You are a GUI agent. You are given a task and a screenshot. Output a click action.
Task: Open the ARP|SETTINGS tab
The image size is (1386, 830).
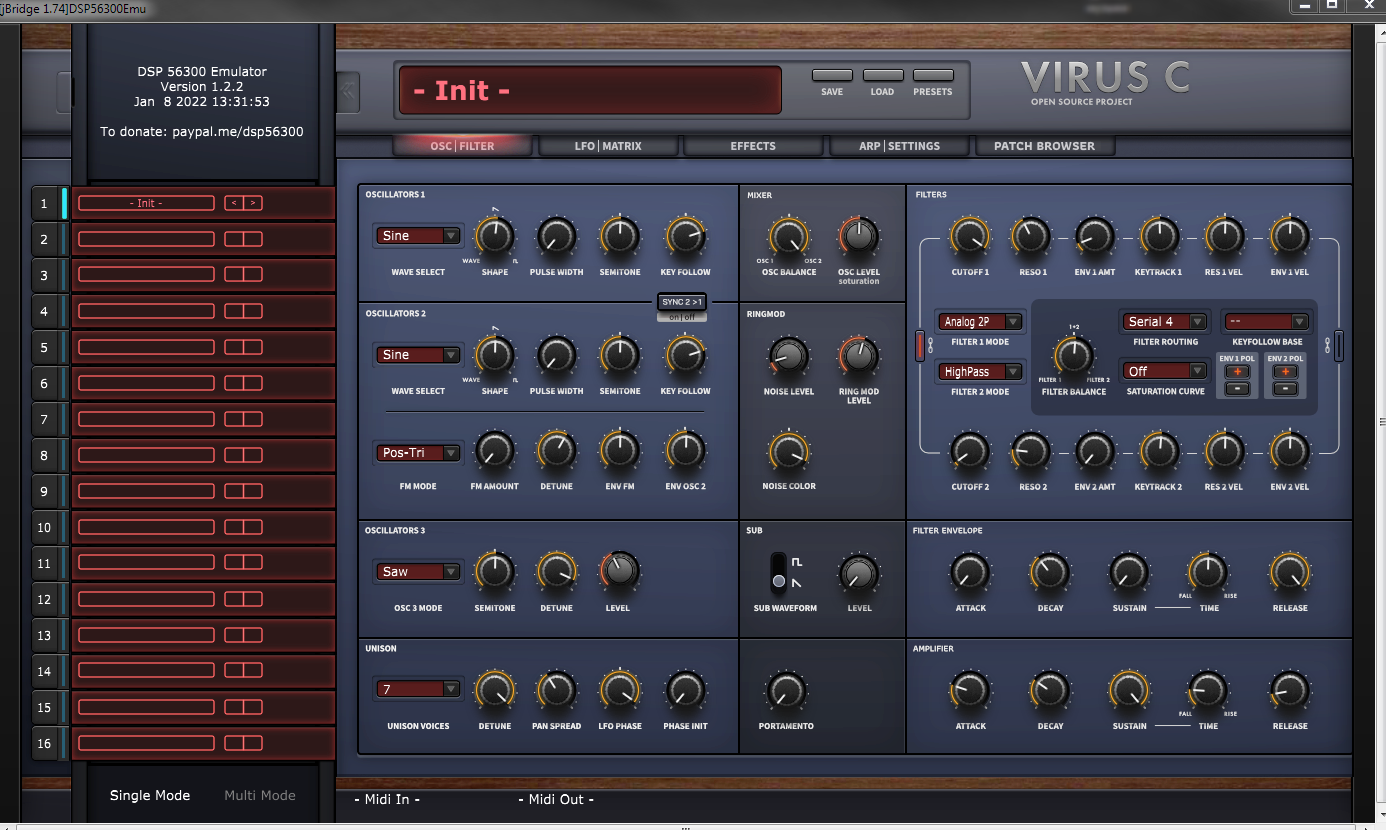coord(899,146)
